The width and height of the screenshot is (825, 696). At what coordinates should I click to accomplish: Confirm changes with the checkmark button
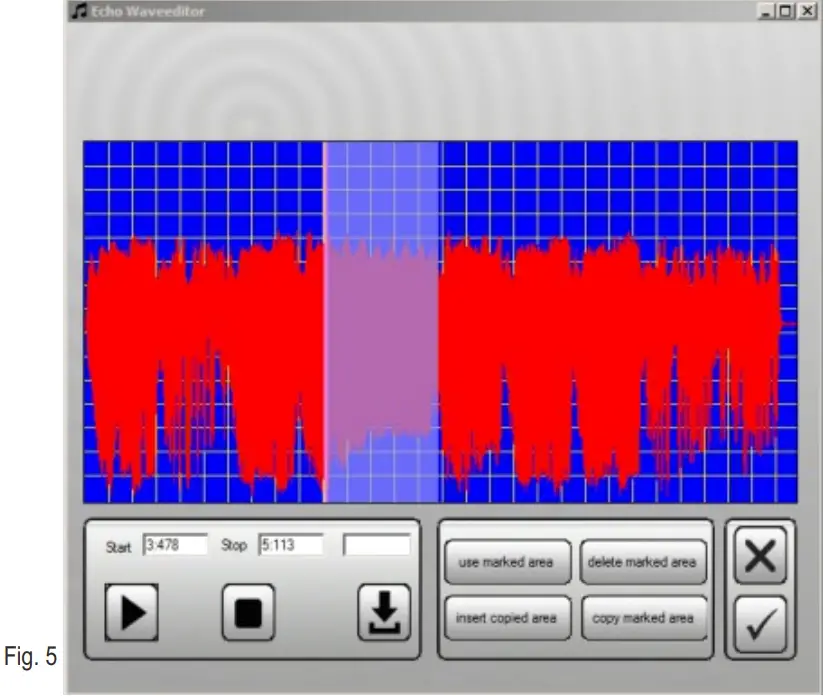point(760,624)
